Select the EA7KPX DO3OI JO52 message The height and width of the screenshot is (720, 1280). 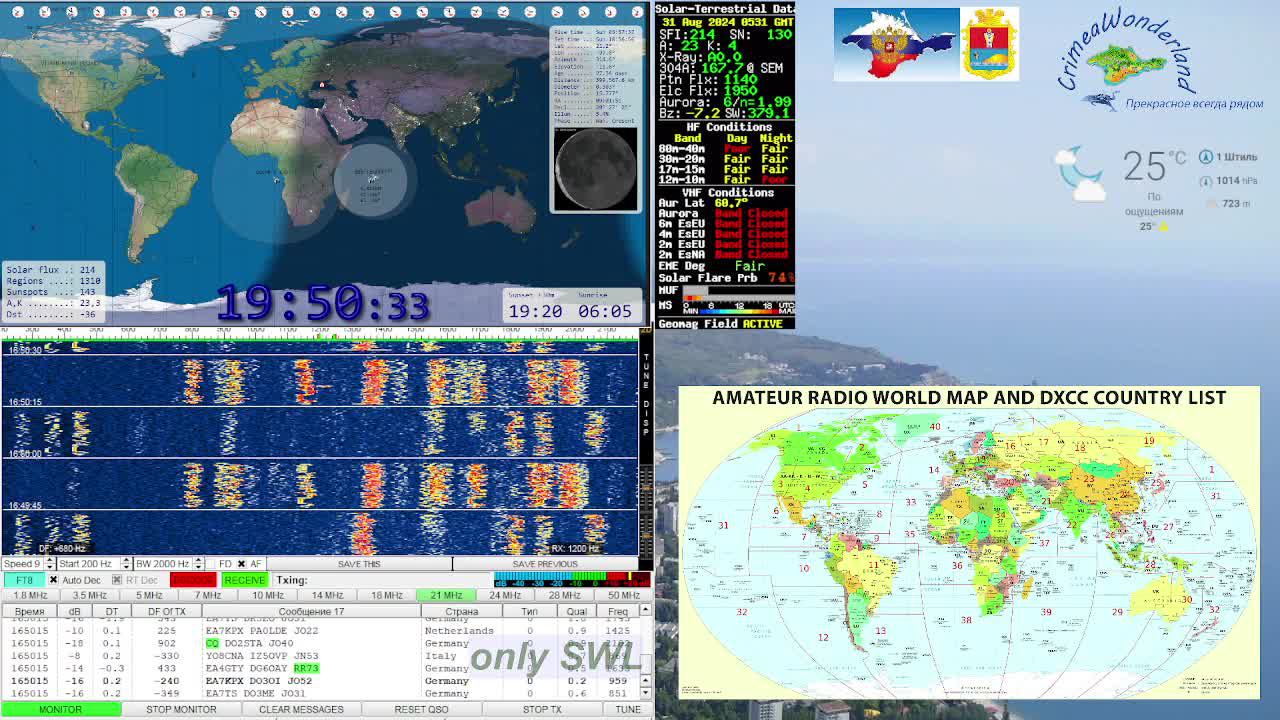point(259,681)
